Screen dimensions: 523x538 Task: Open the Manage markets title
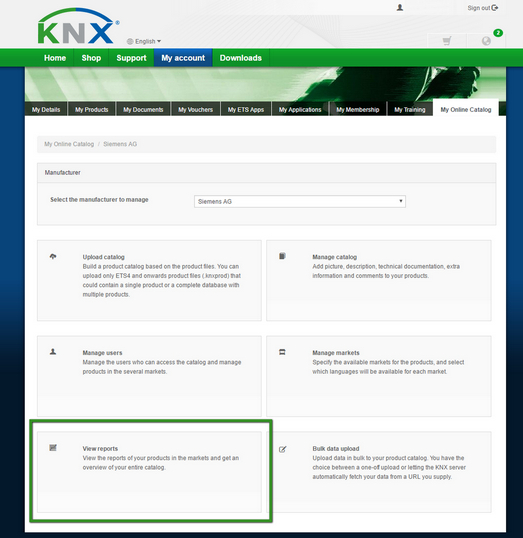pyautogui.click(x=336, y=353)
